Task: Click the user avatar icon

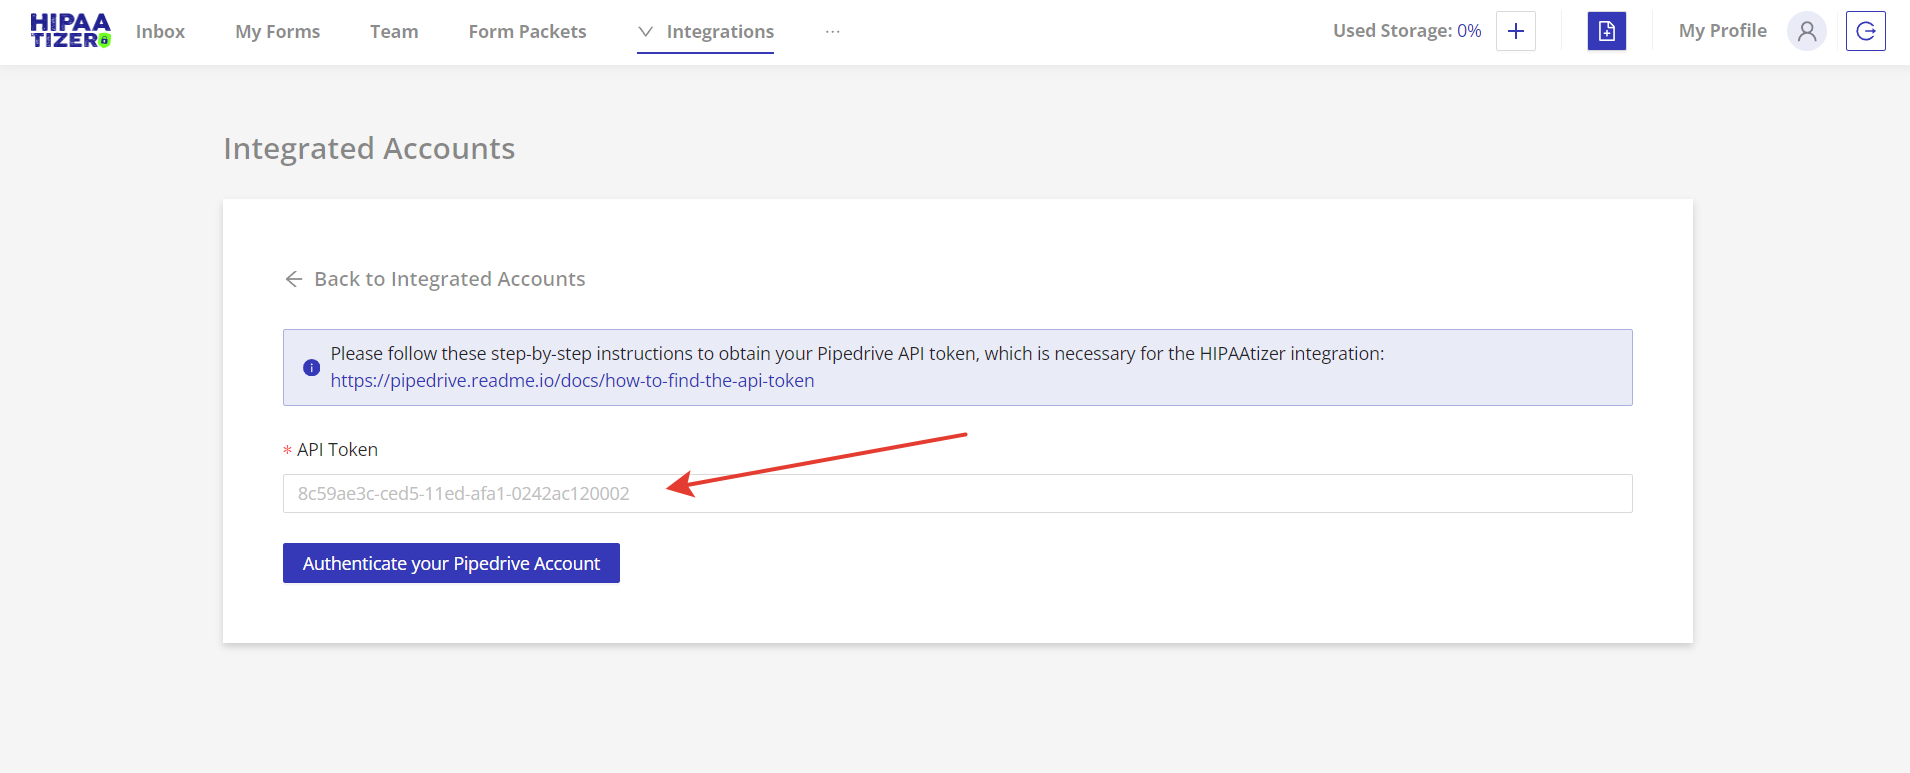Action: click(x=1806, y=31)
